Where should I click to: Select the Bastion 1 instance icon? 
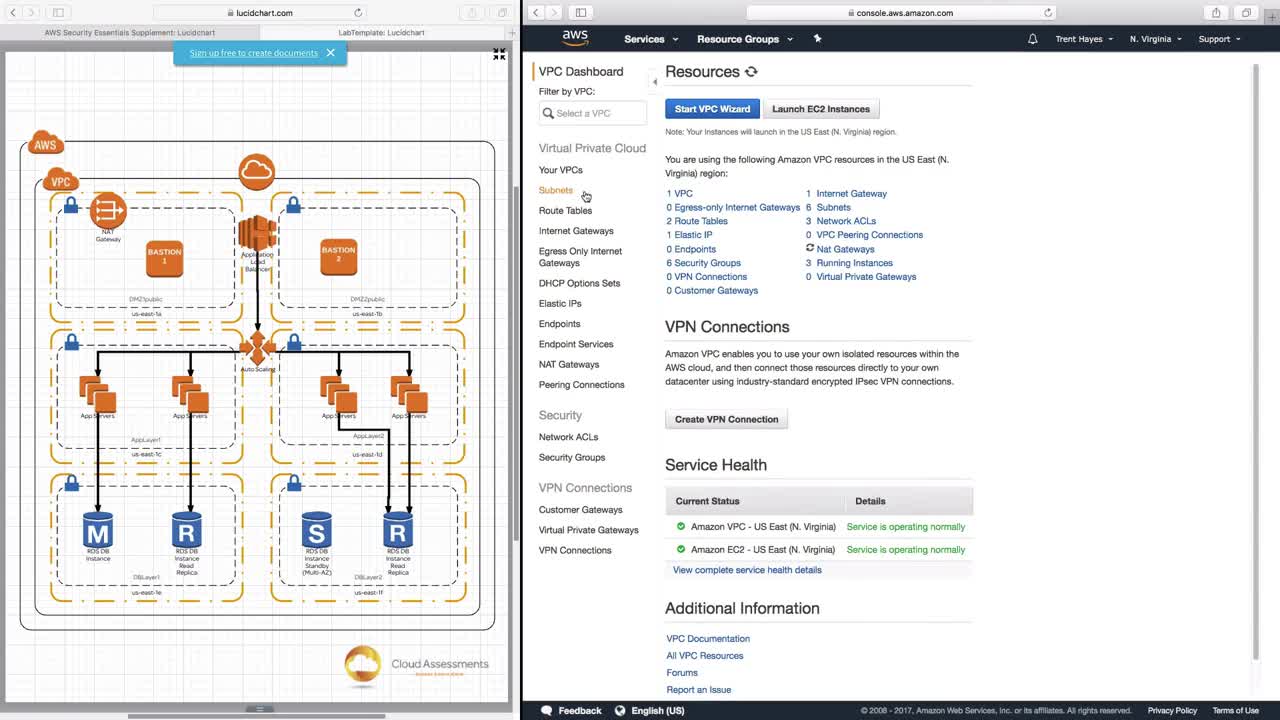[x=164, y=258]
